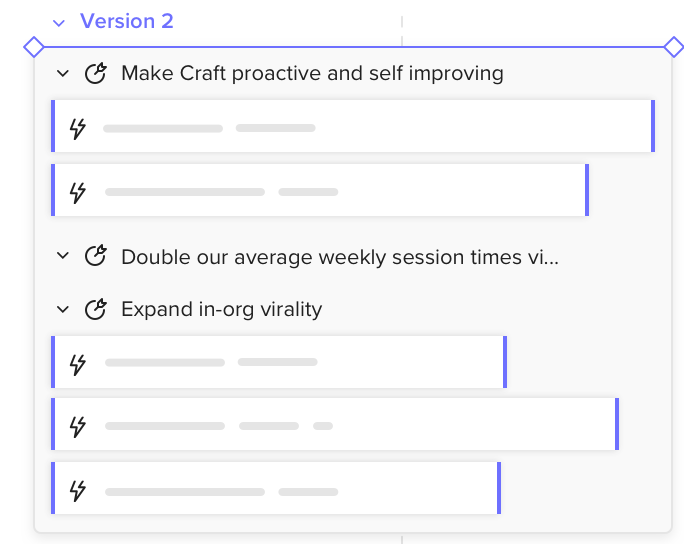This screenshot has width=684, height=544.
Task: Collapse Expand in-org virality chevron
Action: (x=63, y=309)
